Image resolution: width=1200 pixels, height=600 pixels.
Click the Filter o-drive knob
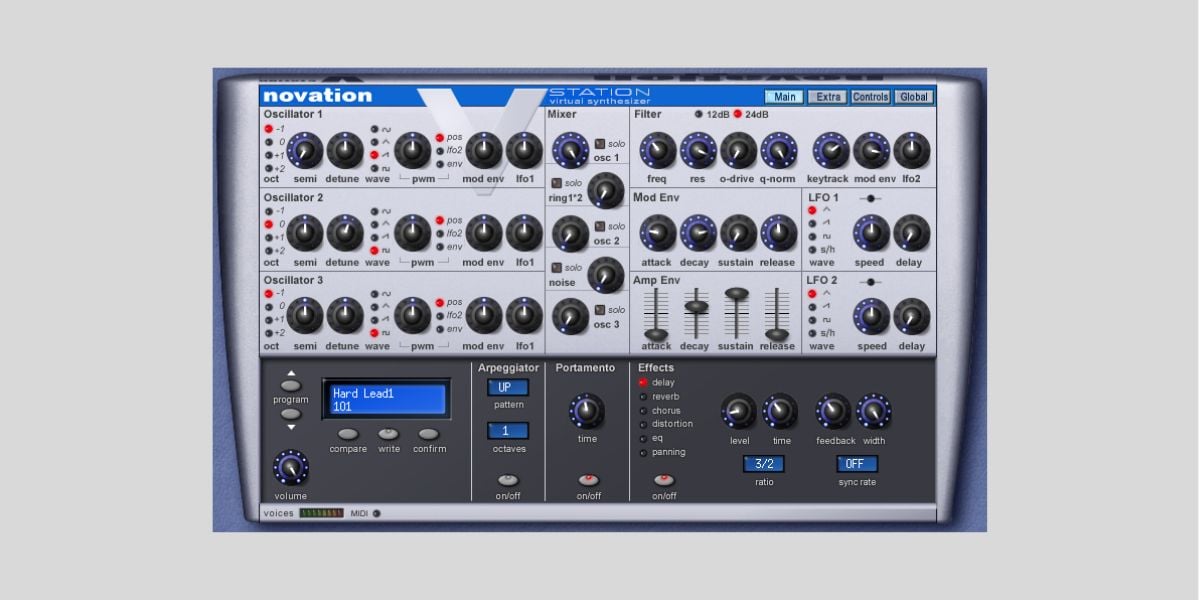738,150
